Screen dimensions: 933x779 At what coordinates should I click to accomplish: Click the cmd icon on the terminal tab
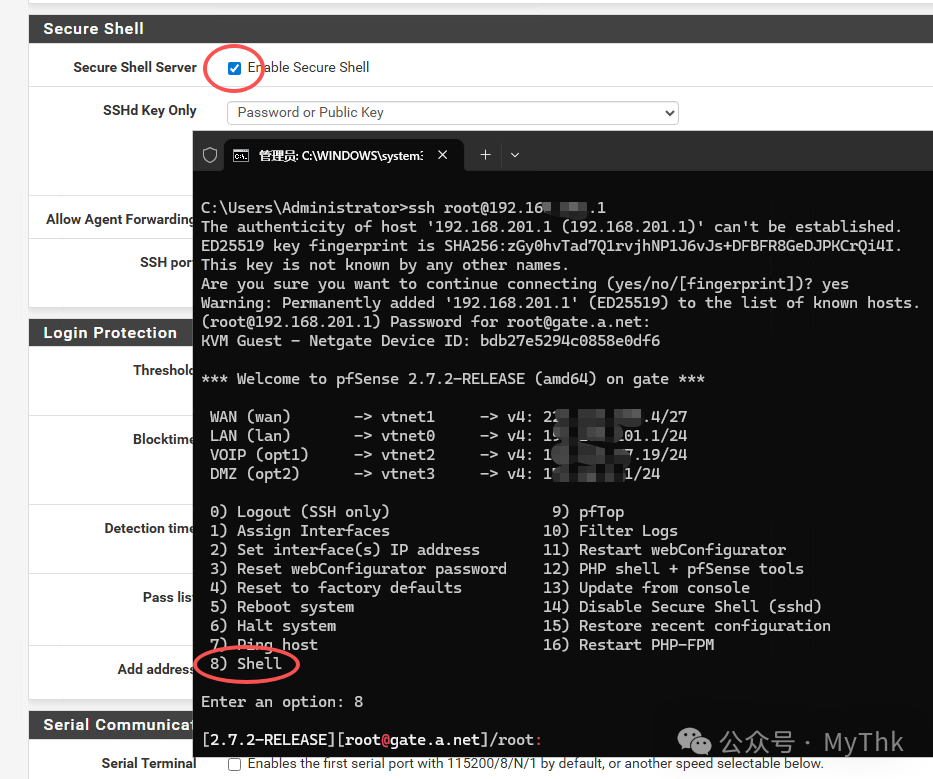241,156
